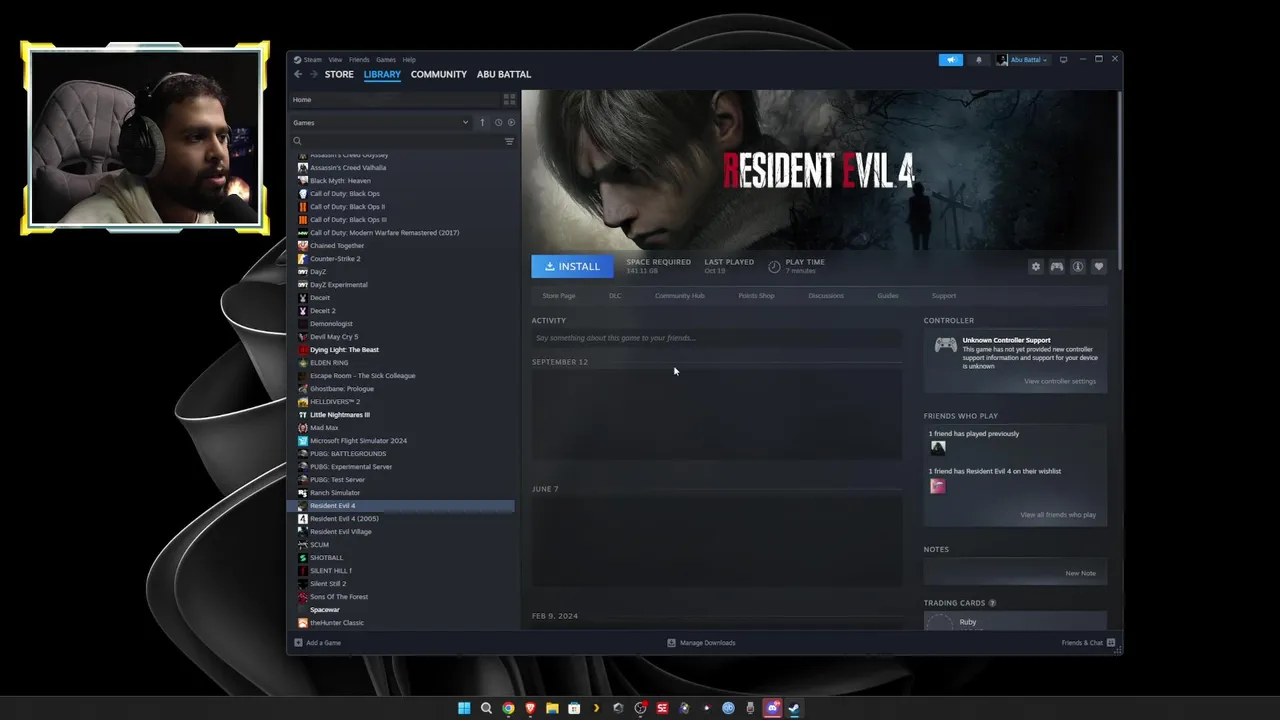Screen dimensions: 1280x720
Task: Open Brave browser from the taskbar
Action: [530, 708]
